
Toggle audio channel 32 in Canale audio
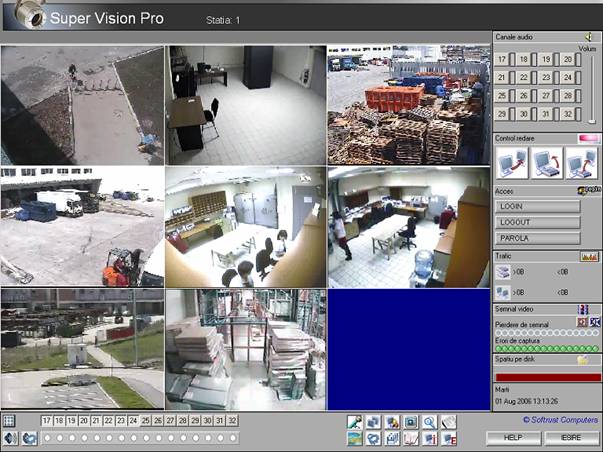(x=569, y=113)
